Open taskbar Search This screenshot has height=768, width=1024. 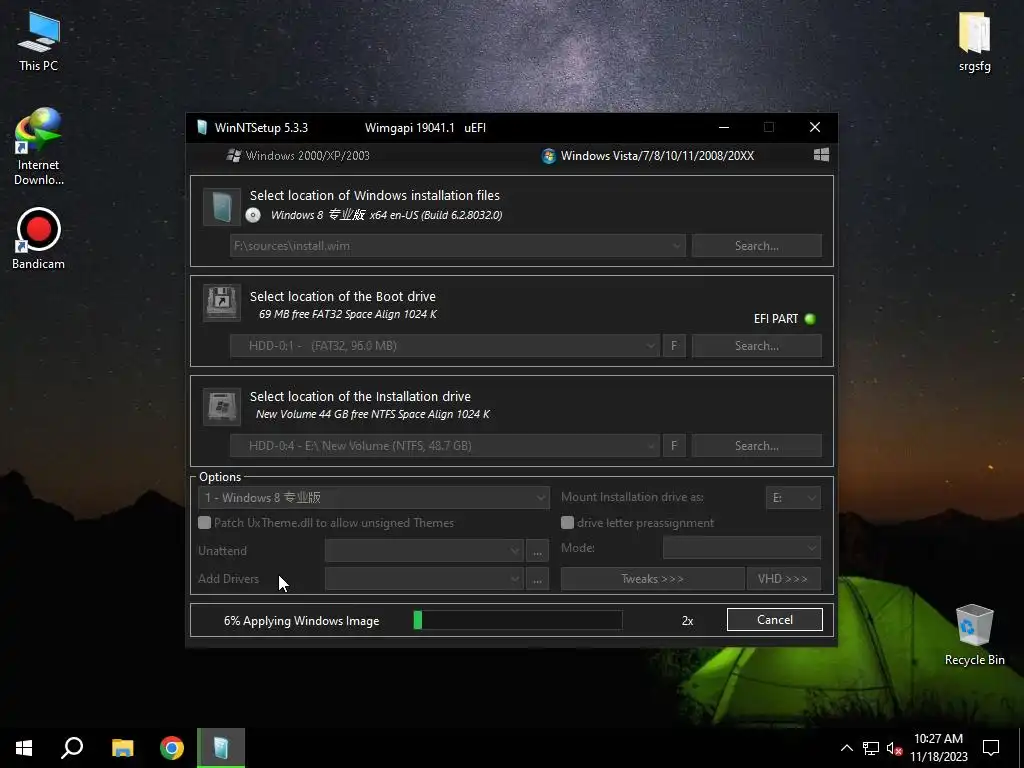click(x=72, y=748)
